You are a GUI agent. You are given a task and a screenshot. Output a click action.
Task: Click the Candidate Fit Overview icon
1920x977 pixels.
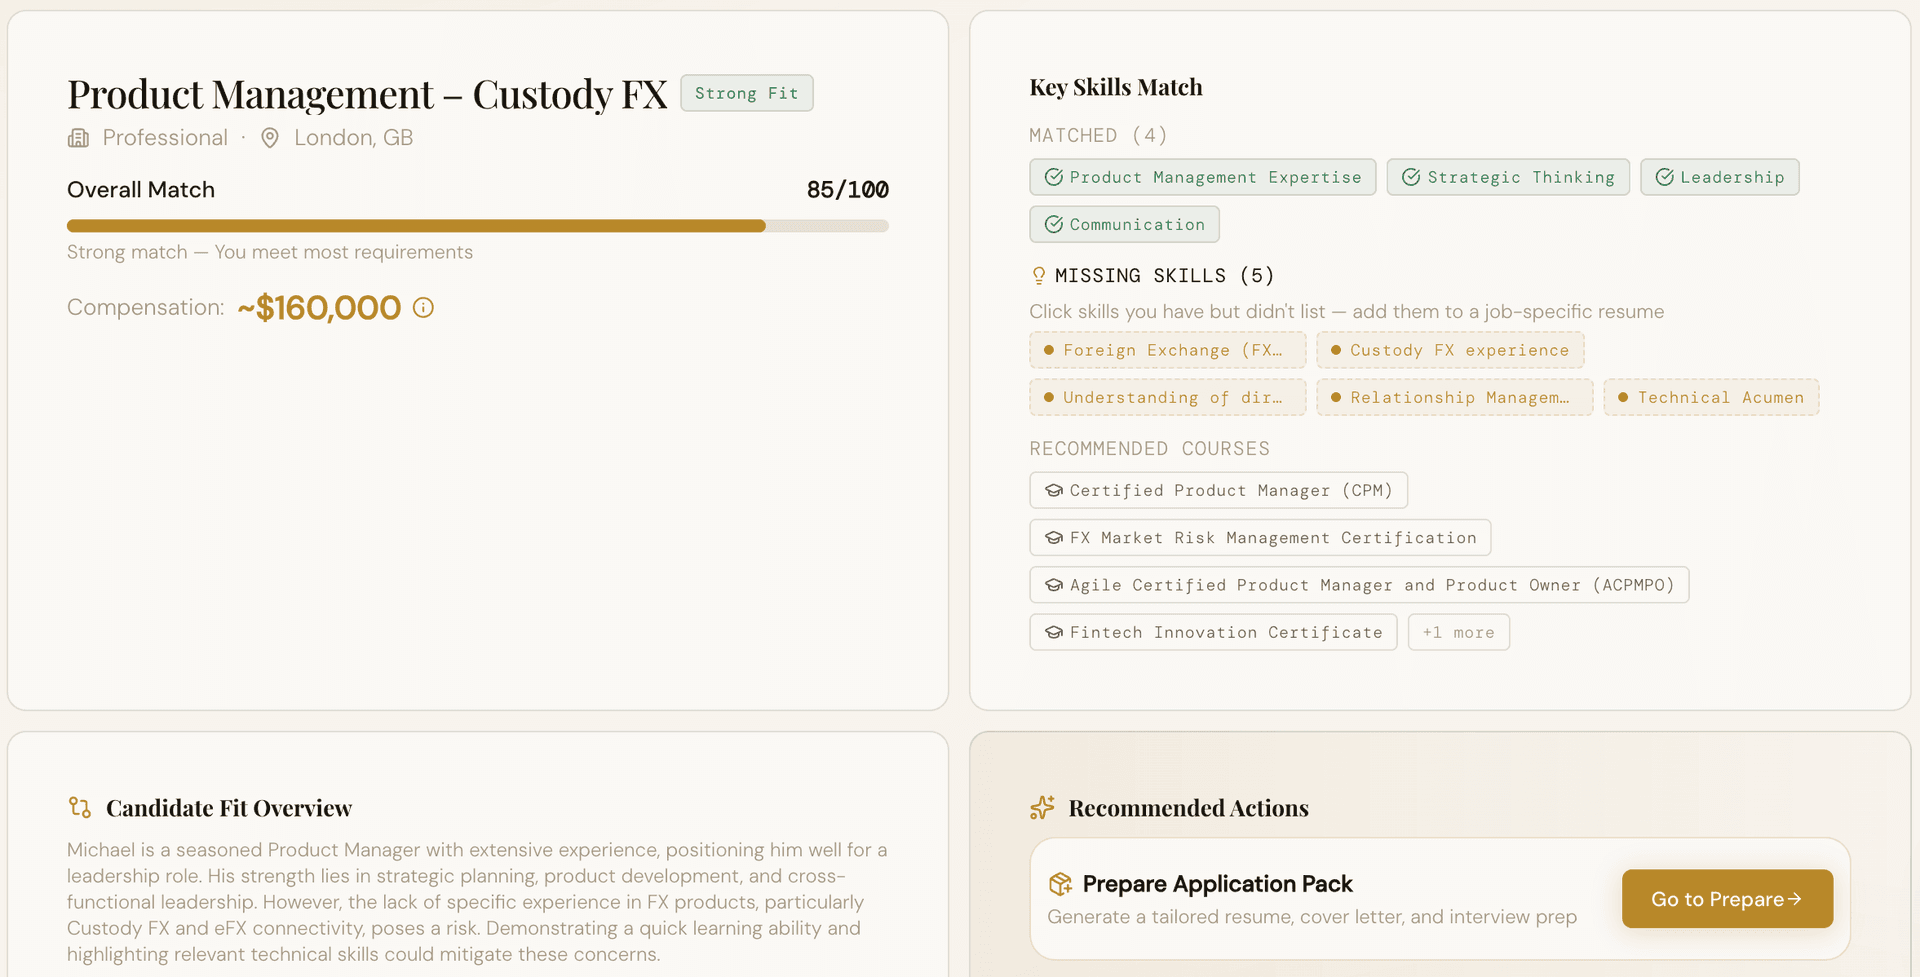pos(80,807)
